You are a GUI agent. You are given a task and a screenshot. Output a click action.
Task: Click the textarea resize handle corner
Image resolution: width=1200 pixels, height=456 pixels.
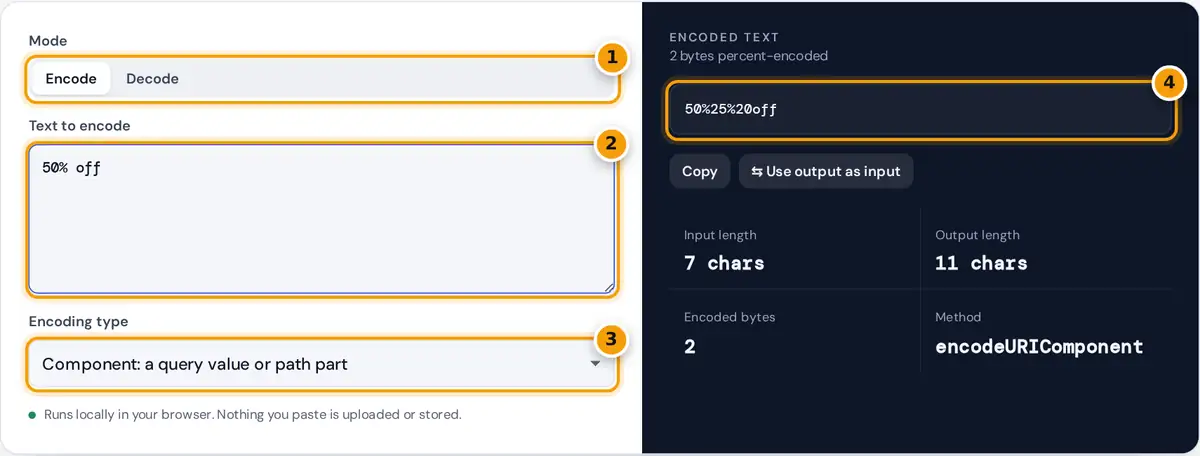608,287
